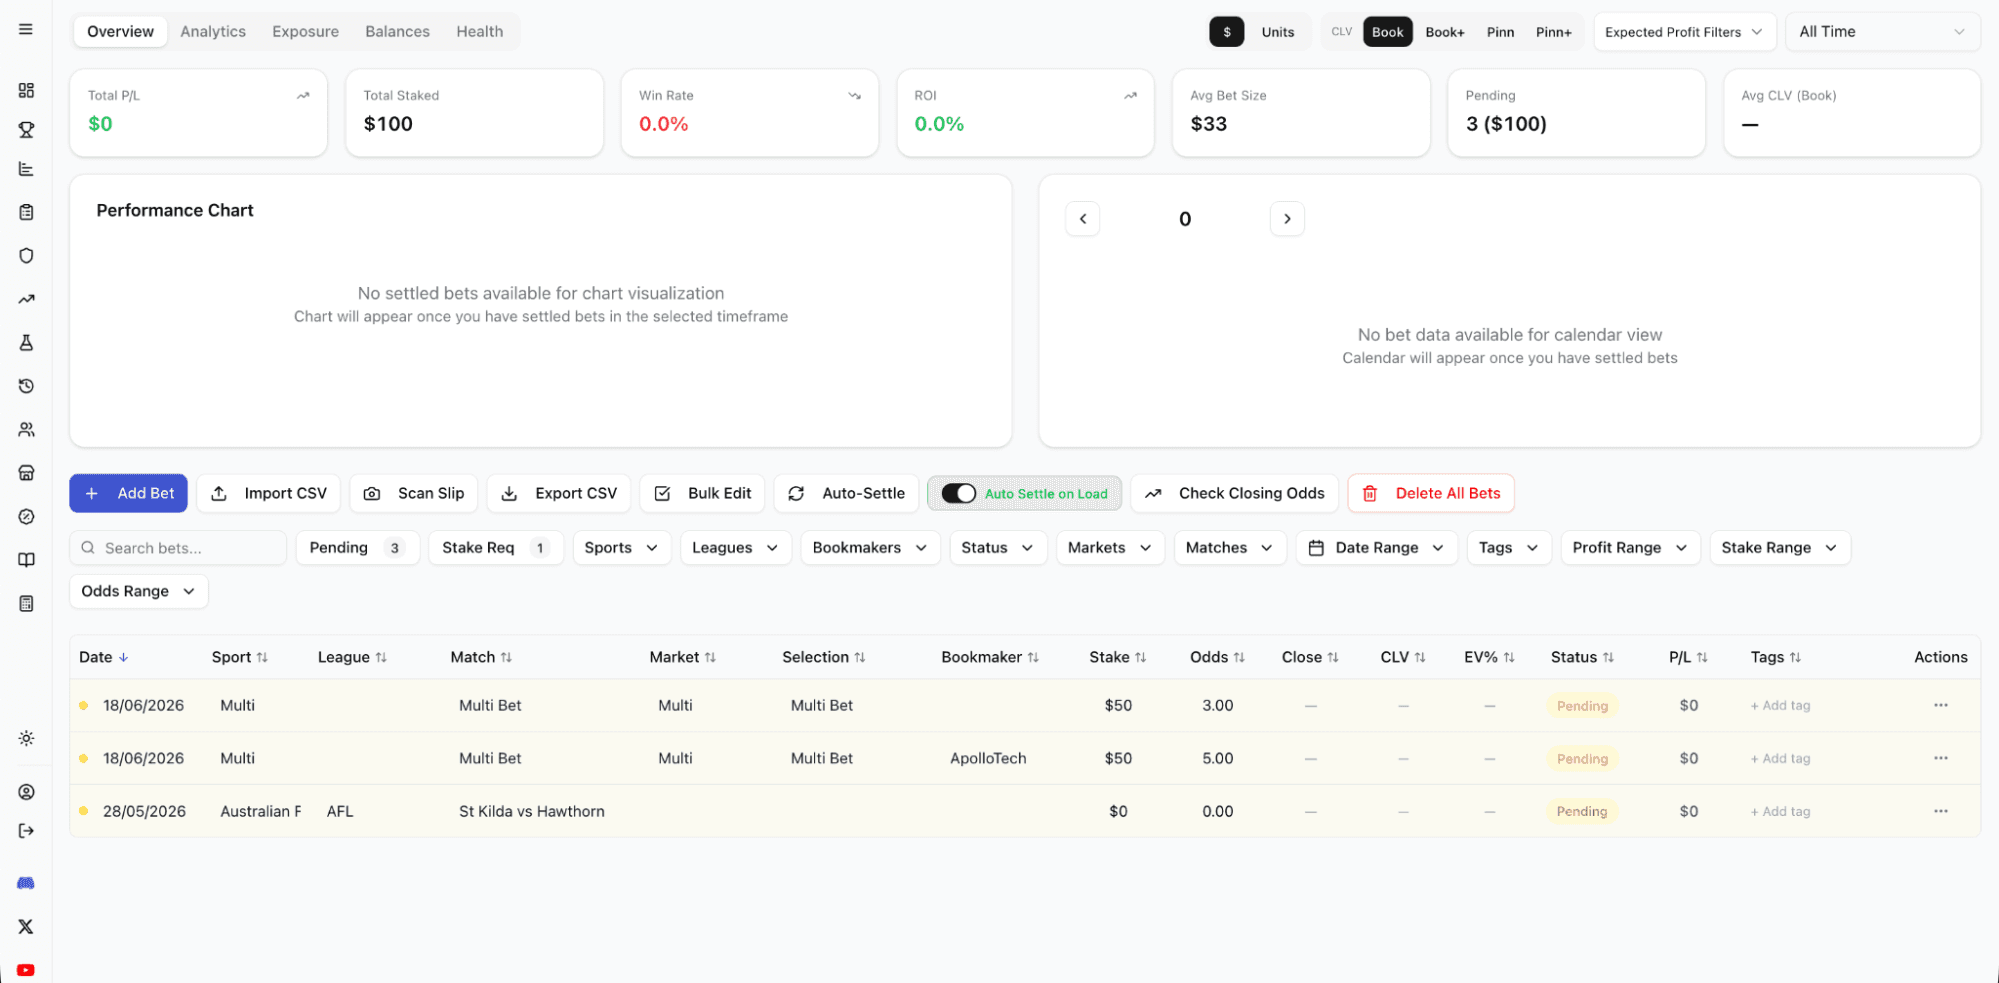Open the dashboard grid icon in the sidebar

pyautogui.click(x=26, y=90)
